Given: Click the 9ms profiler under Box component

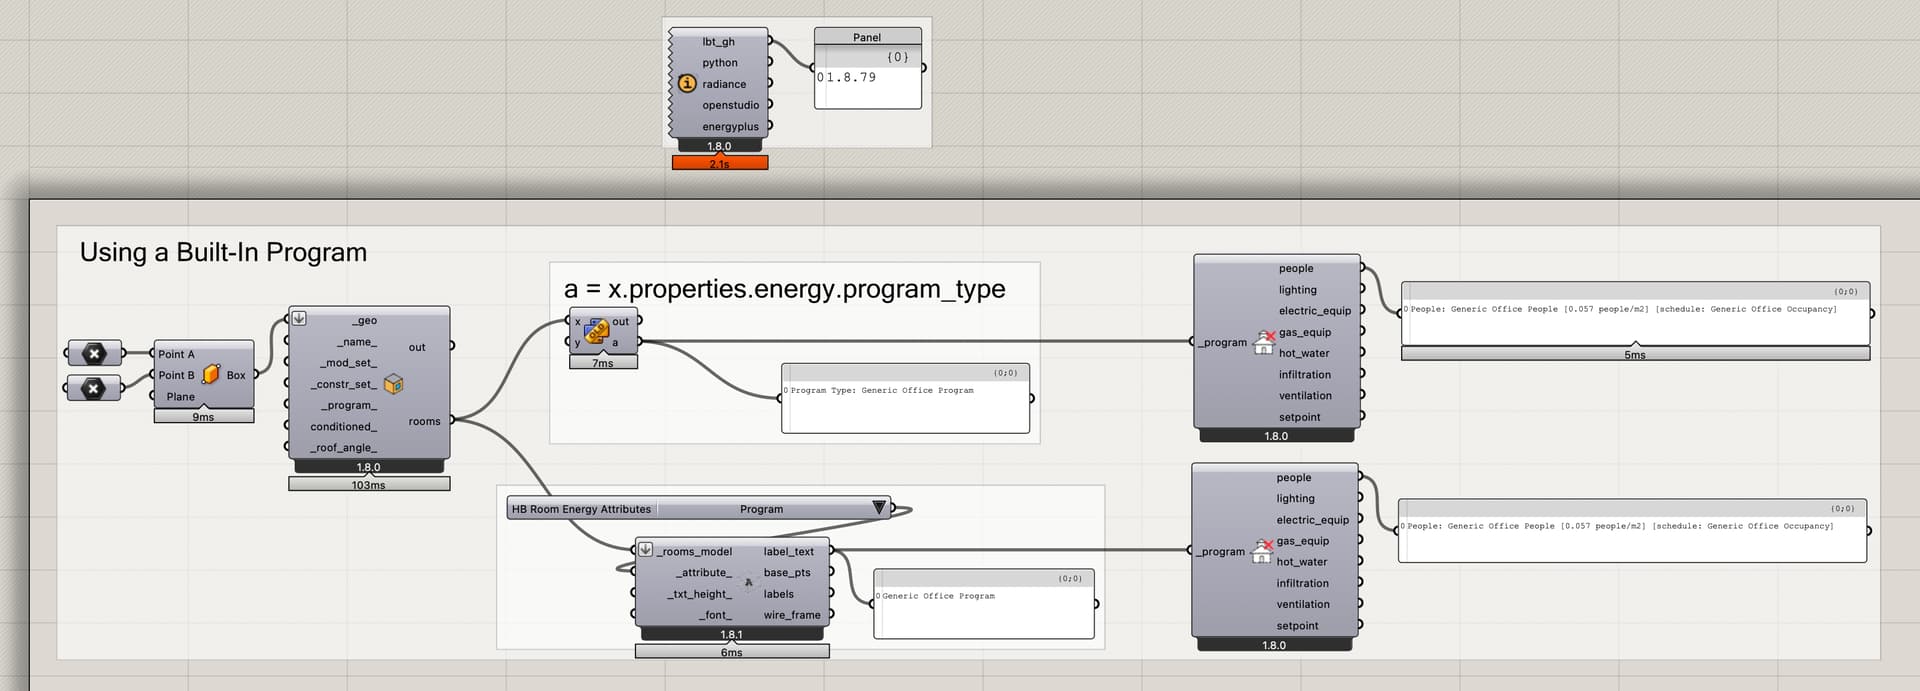Looking at the screenshot, I should [204, 417].
